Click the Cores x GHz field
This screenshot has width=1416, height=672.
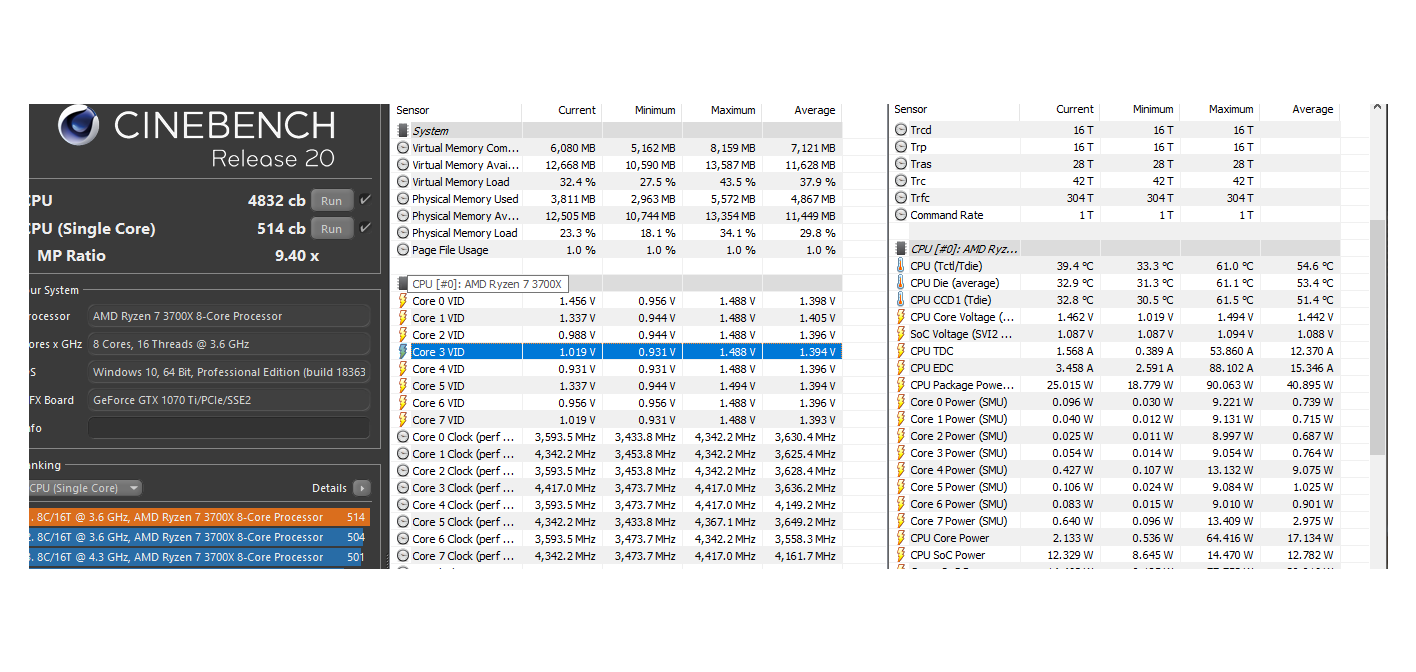229,344
